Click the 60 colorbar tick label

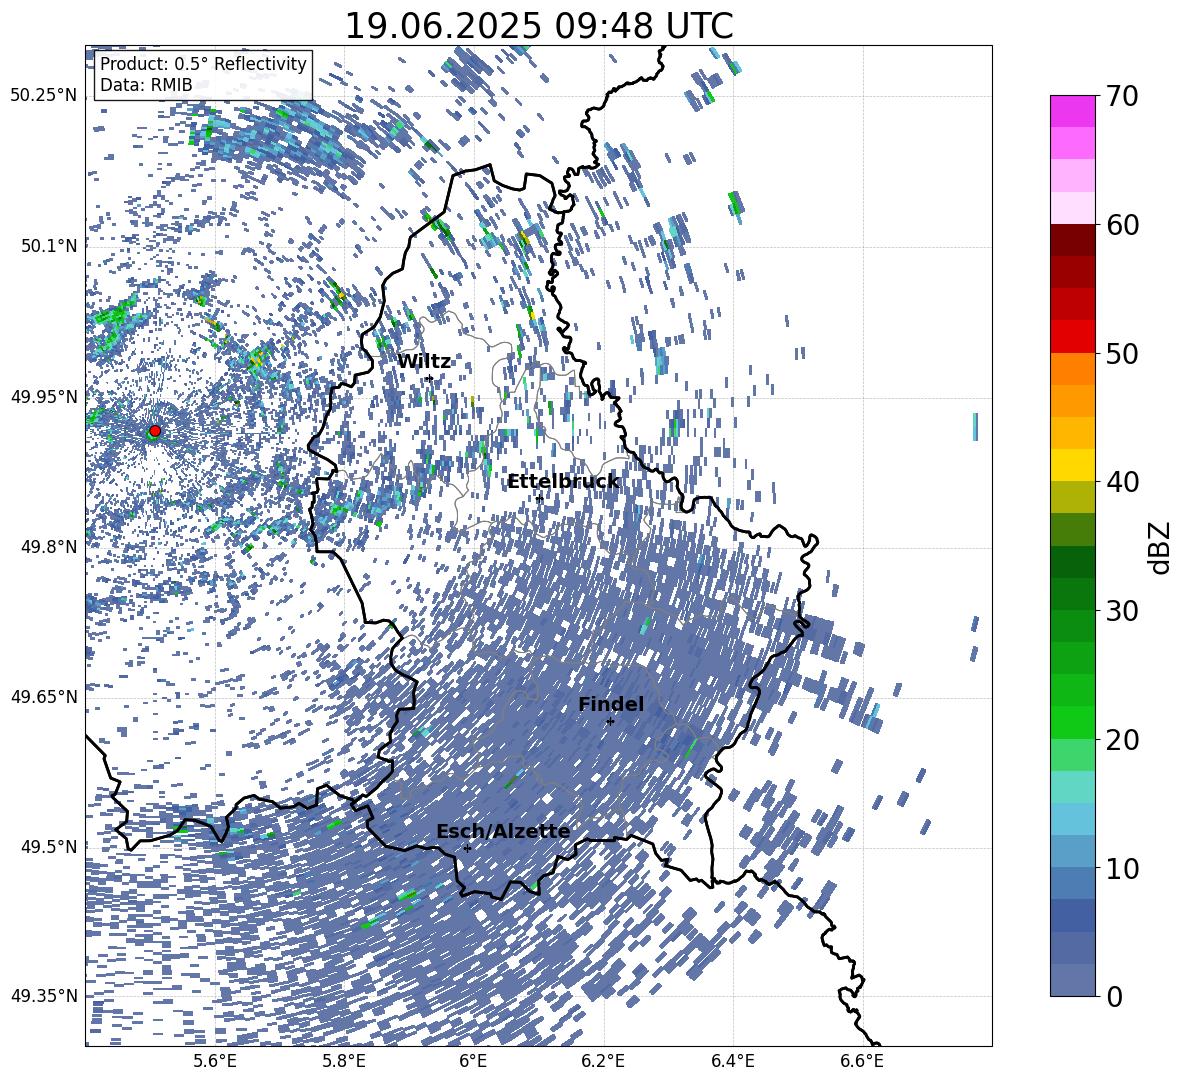1122,225
